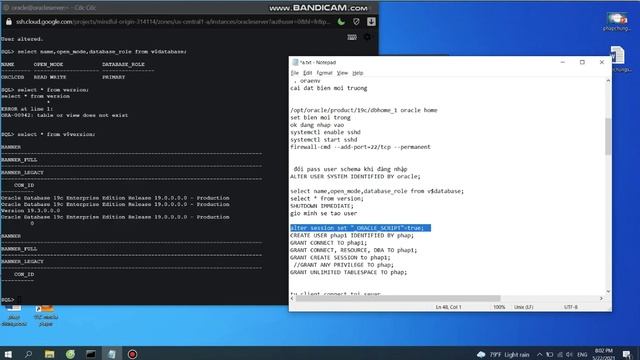640x360 pixels.
Task: Open Windows taskbar search
Action: [28, 354]
